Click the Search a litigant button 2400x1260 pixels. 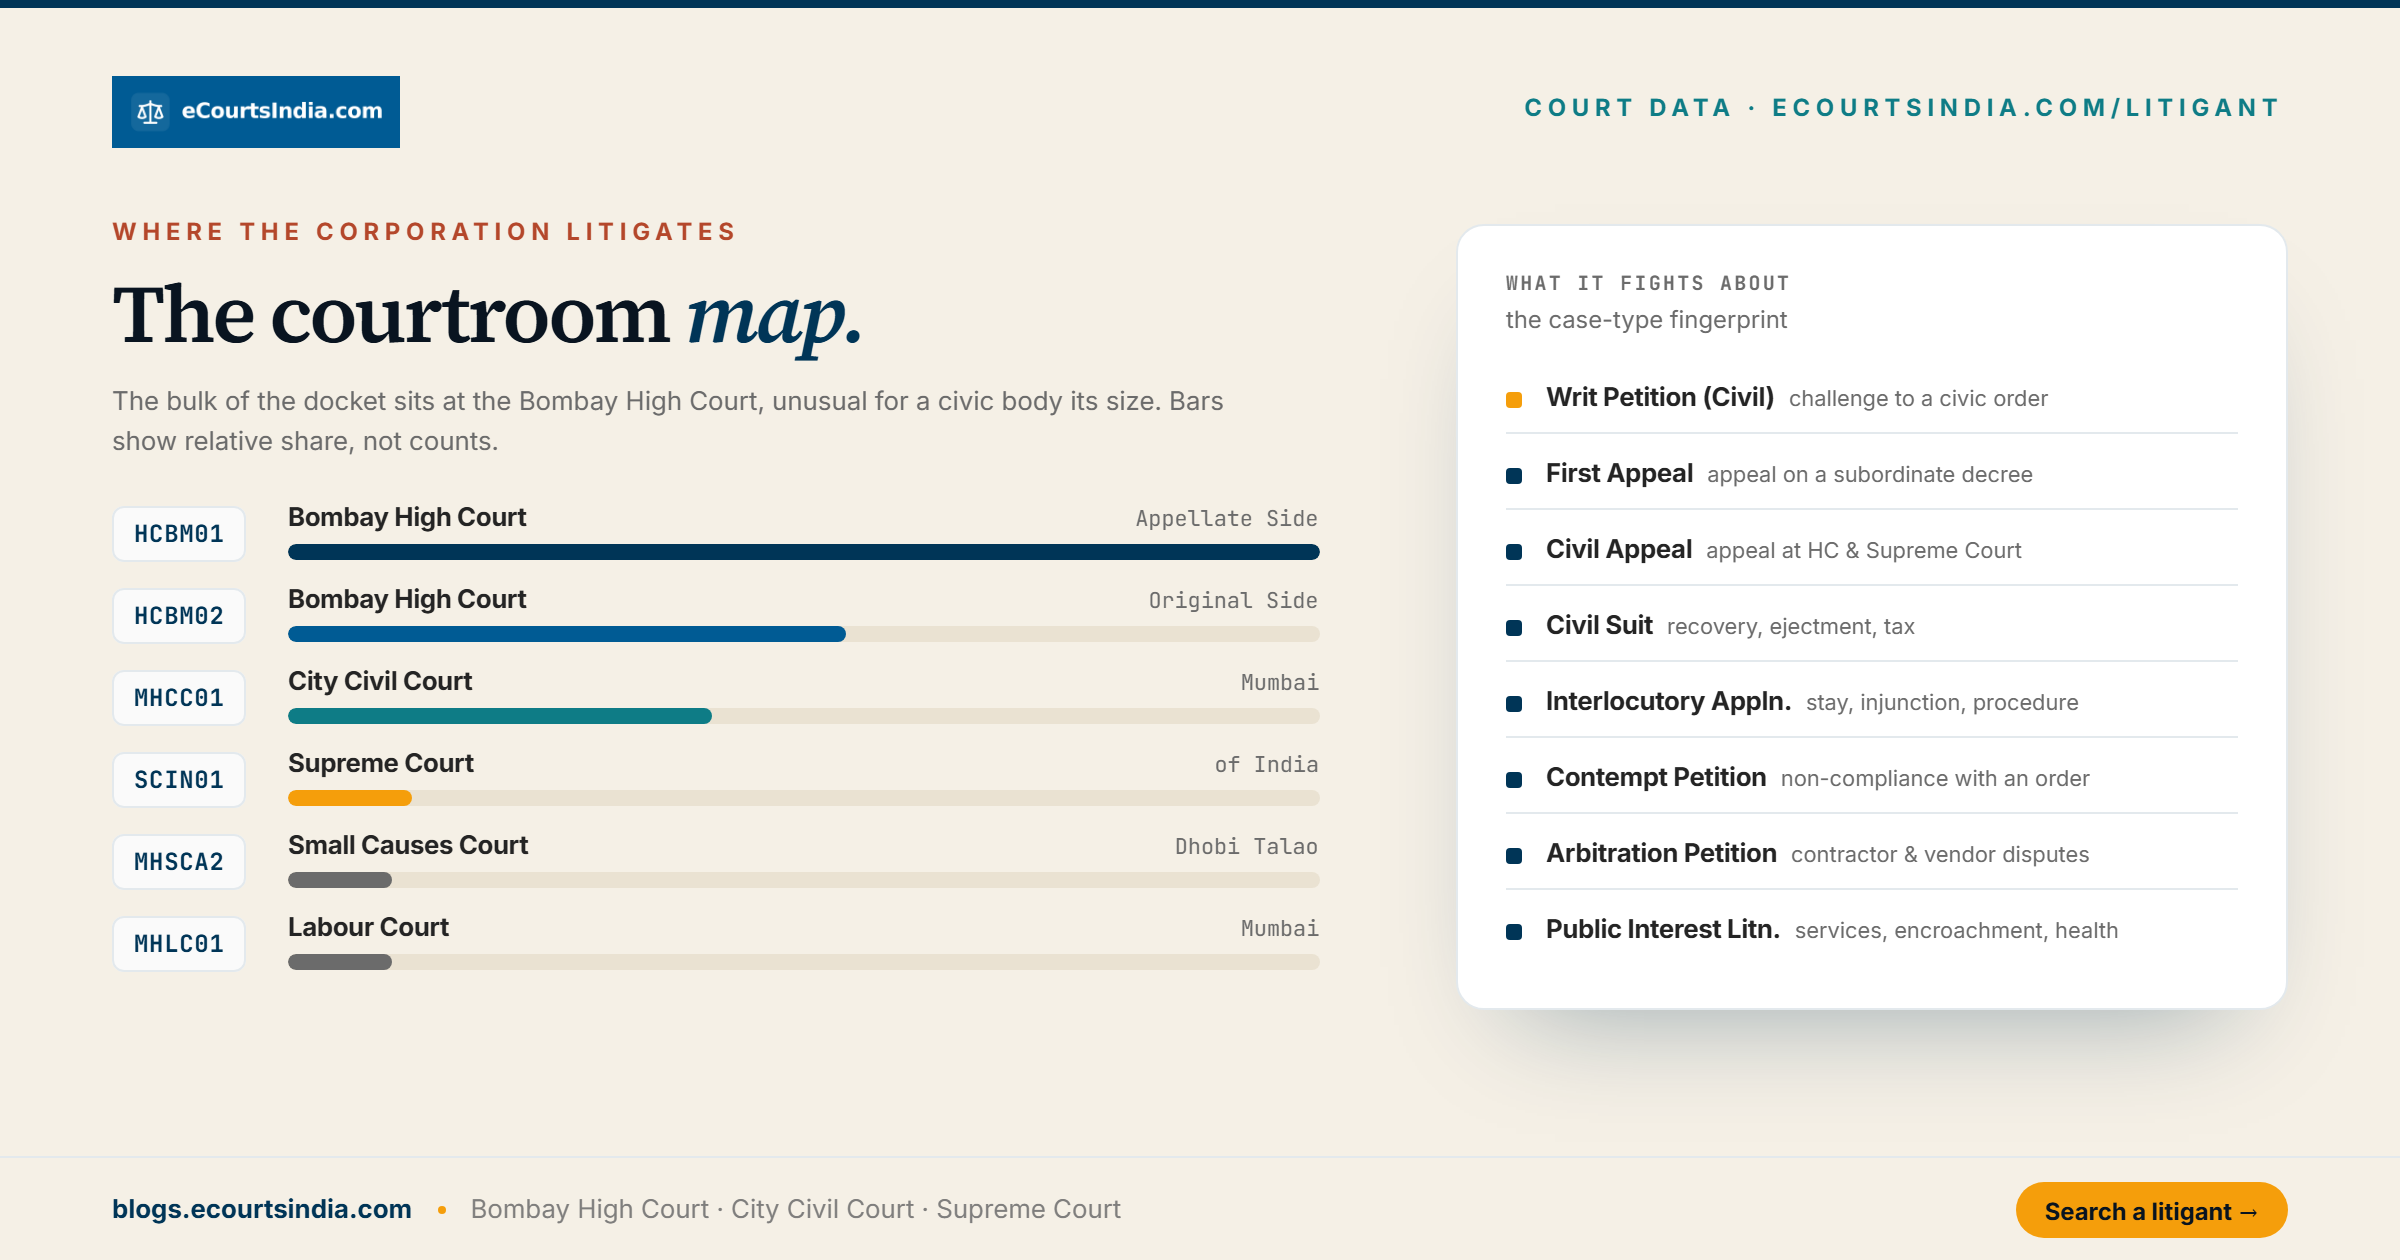click(x=2151, y=1210)
